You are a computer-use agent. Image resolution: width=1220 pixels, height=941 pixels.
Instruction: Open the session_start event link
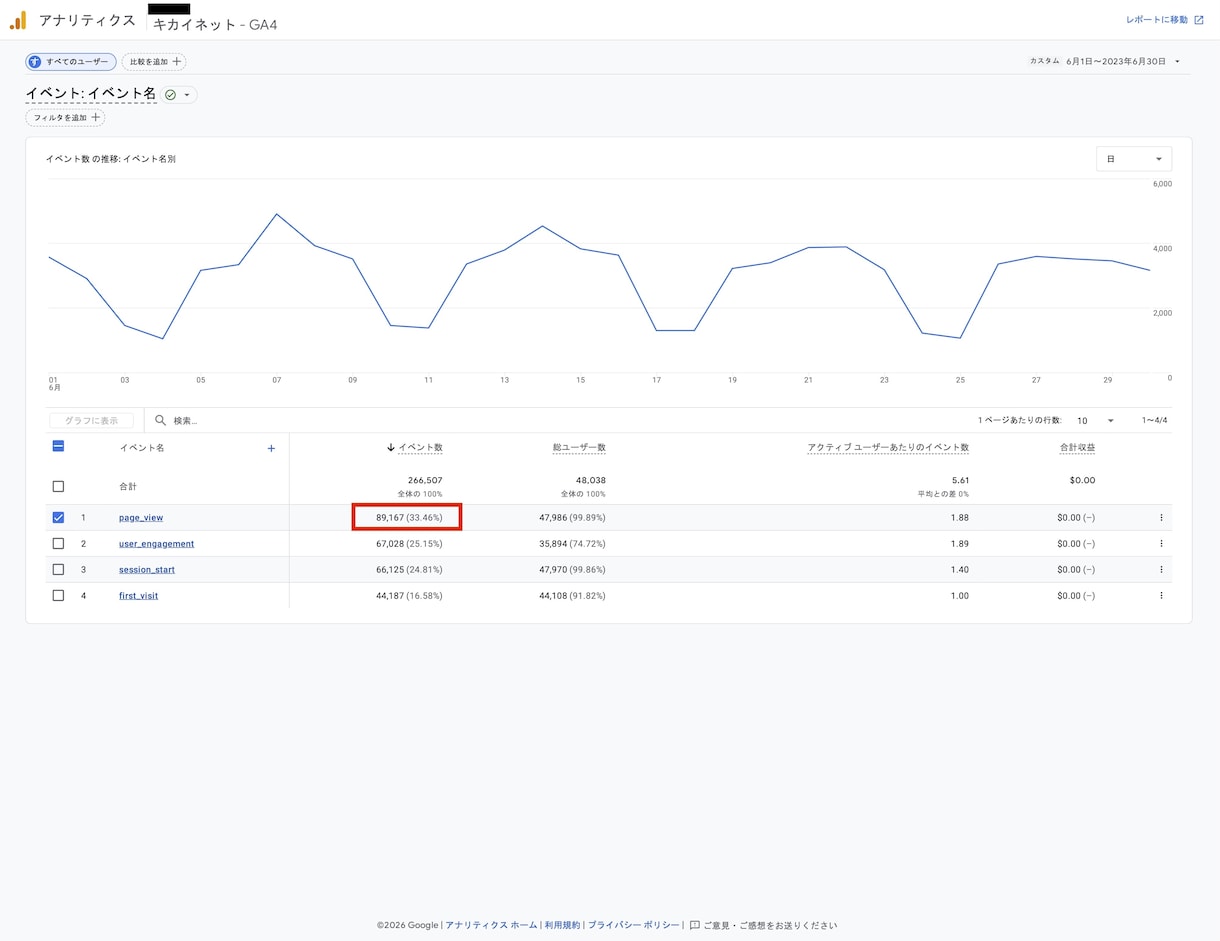click(x=147, y=570)
